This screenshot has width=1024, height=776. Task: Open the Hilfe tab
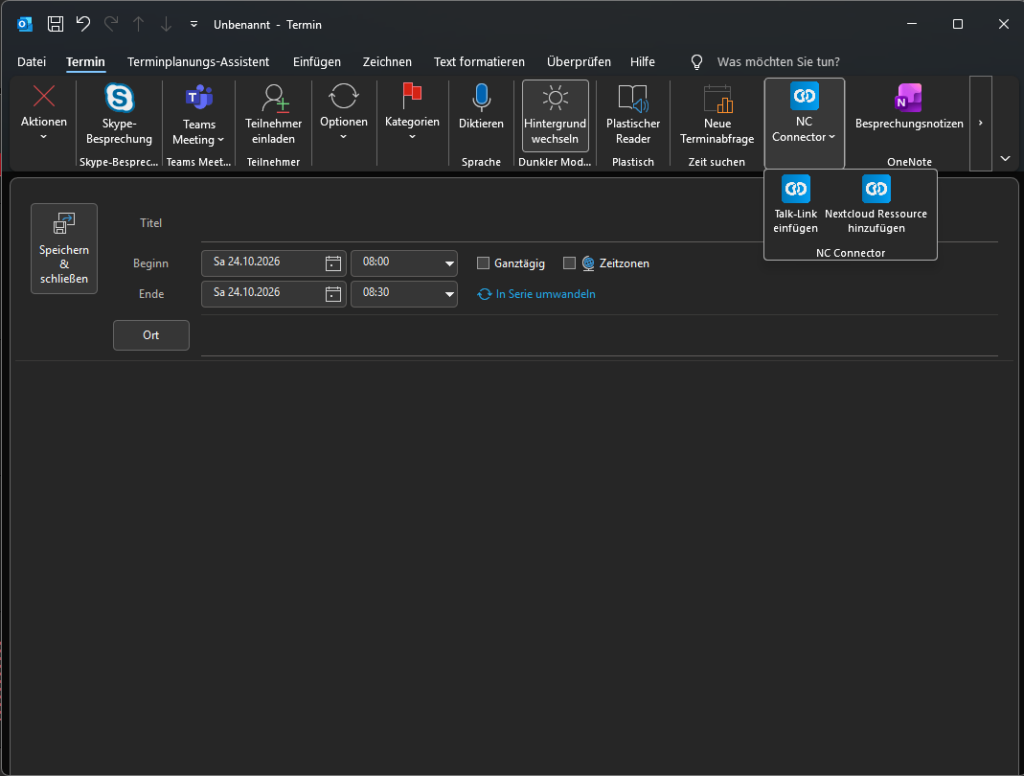(643, 62)
